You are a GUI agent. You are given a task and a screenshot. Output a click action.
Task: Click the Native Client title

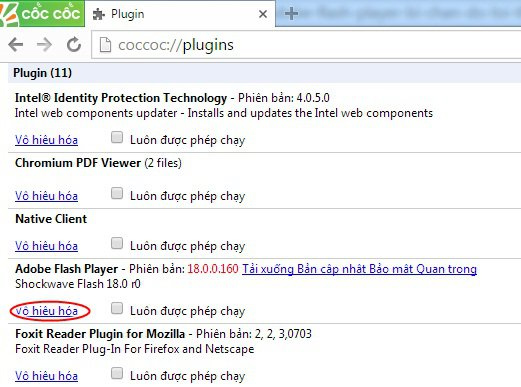(x=51, y=219)
